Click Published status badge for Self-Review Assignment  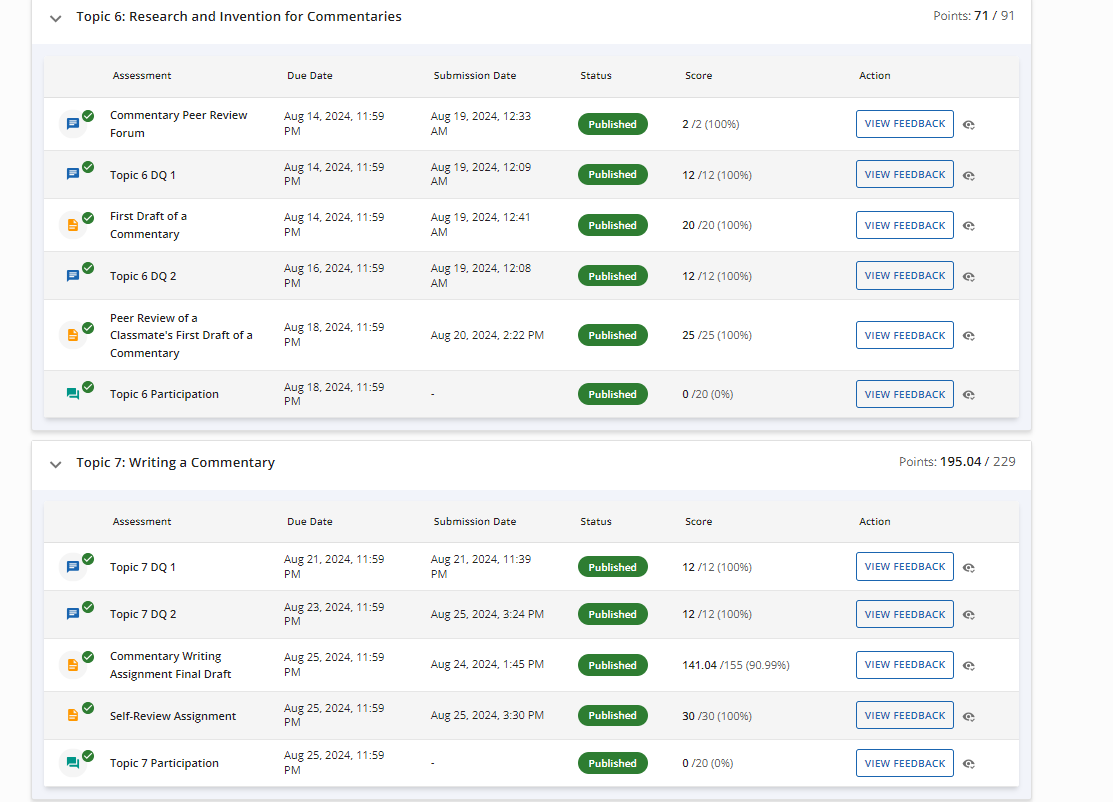click(x=613, y=715)
